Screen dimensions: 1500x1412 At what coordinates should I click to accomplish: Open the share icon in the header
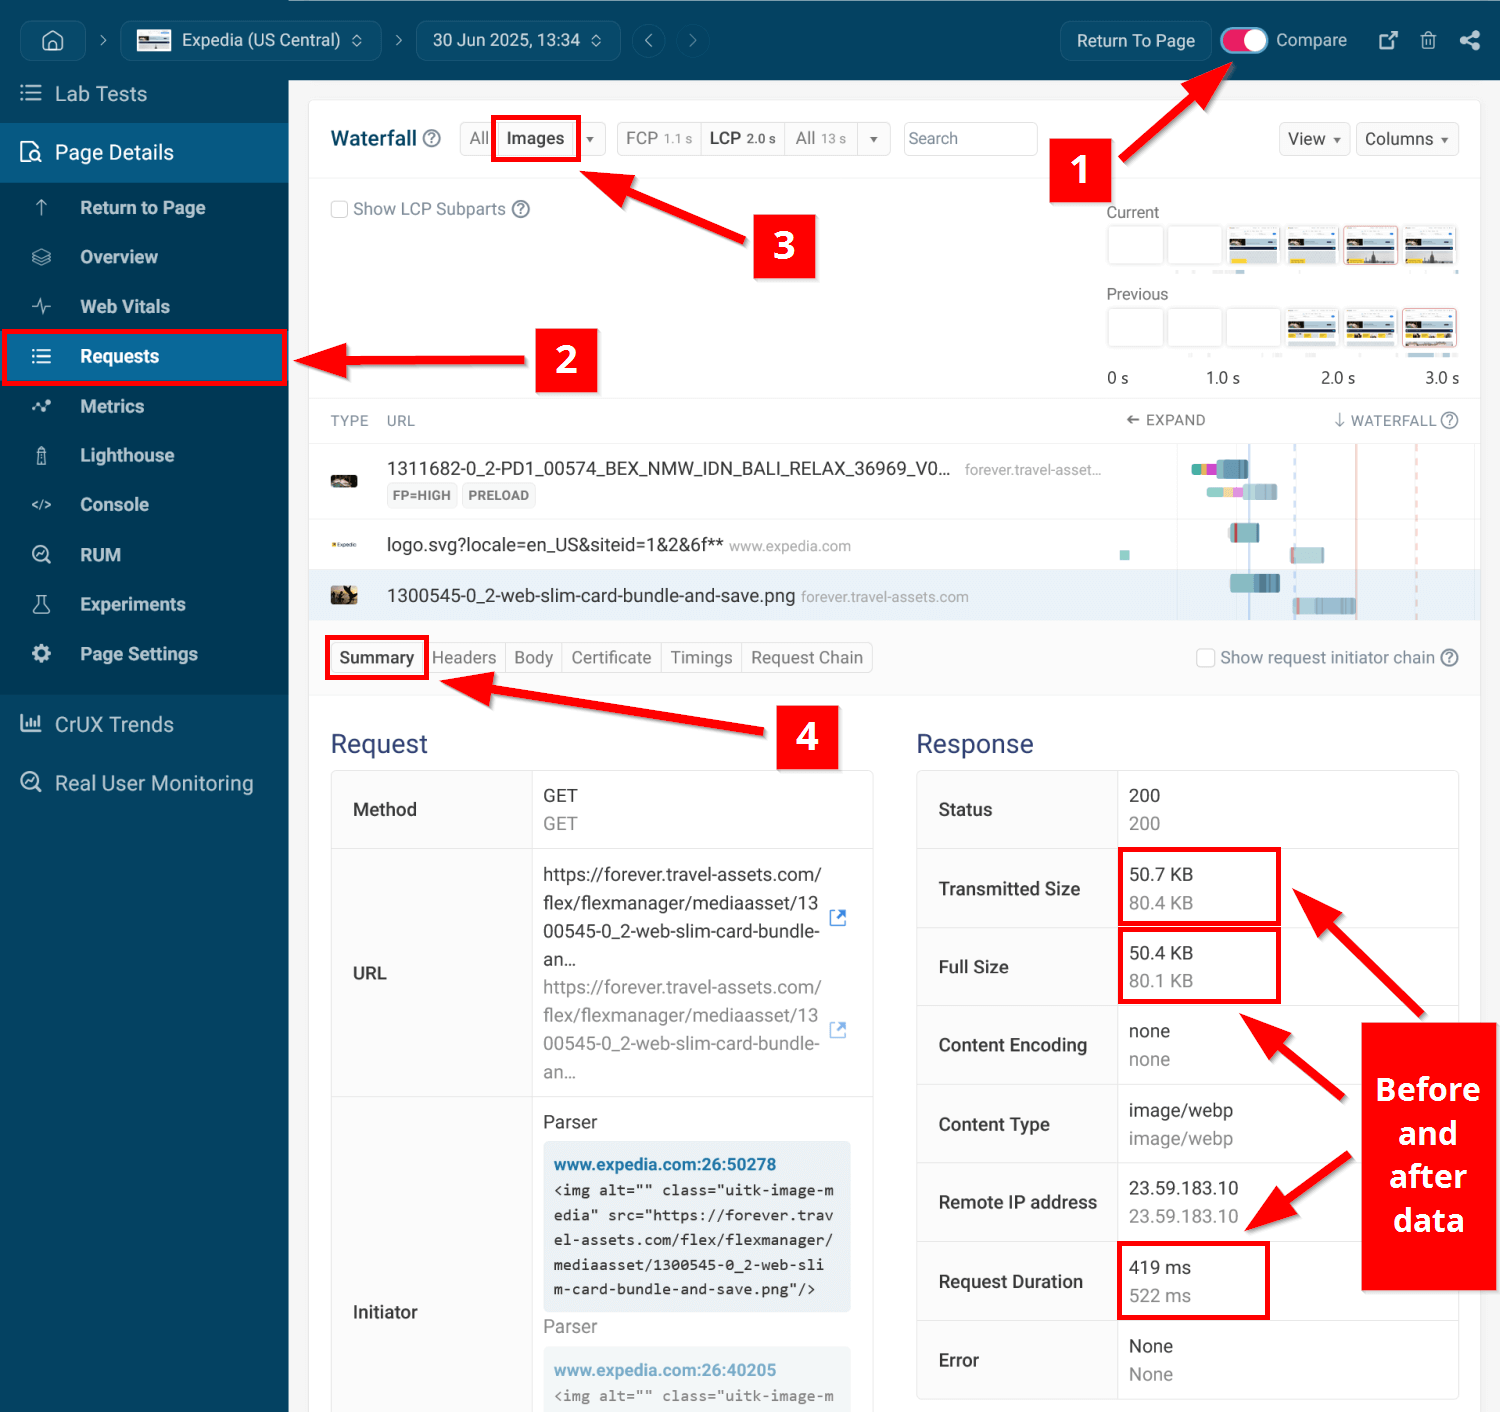click(x=1469, y=40)
